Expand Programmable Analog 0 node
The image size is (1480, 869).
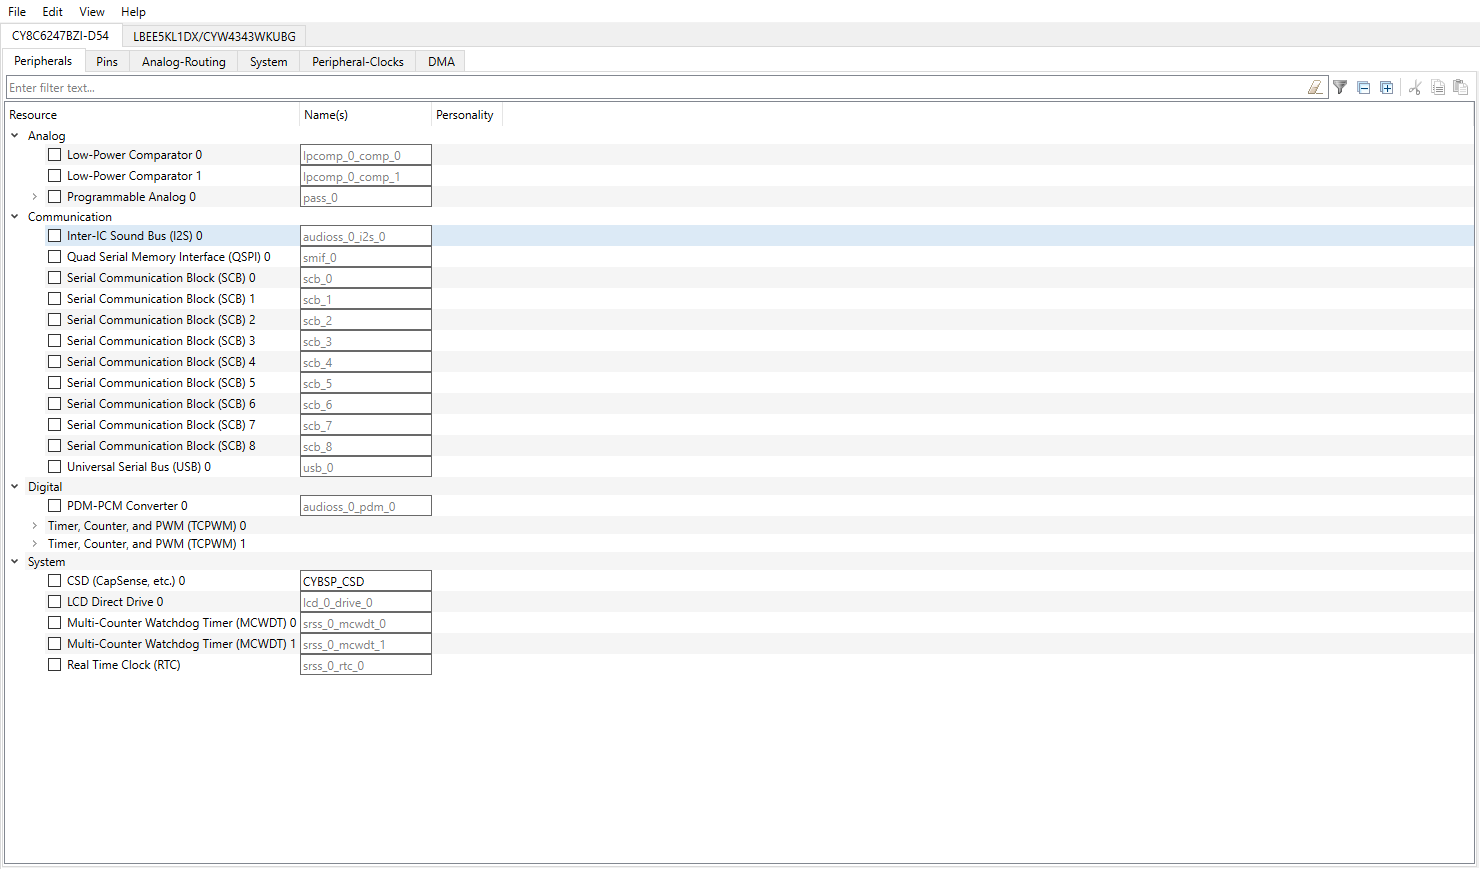click(35, 197)
